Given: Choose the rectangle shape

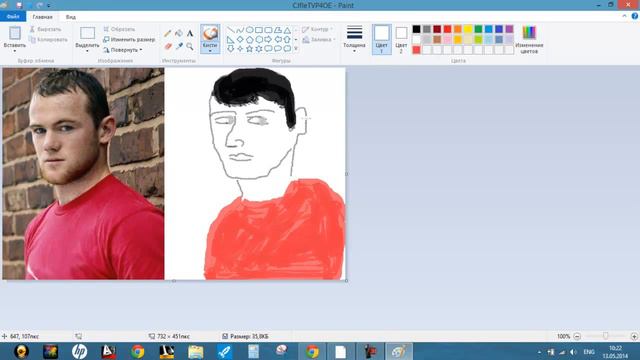Looking at the screenshot, I should [x=259, y=30].
